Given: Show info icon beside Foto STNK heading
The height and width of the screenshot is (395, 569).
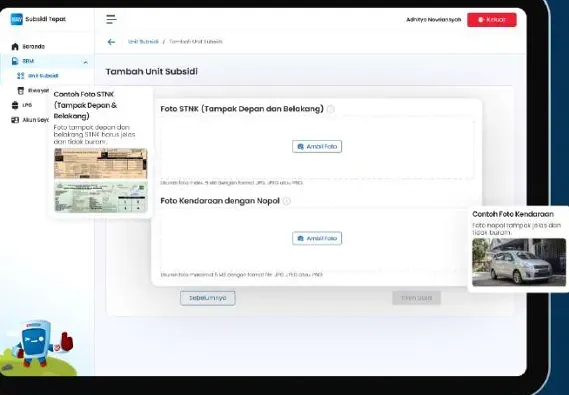Looking at the screenshot, I should pyautogui.click(x=330, y=109).
